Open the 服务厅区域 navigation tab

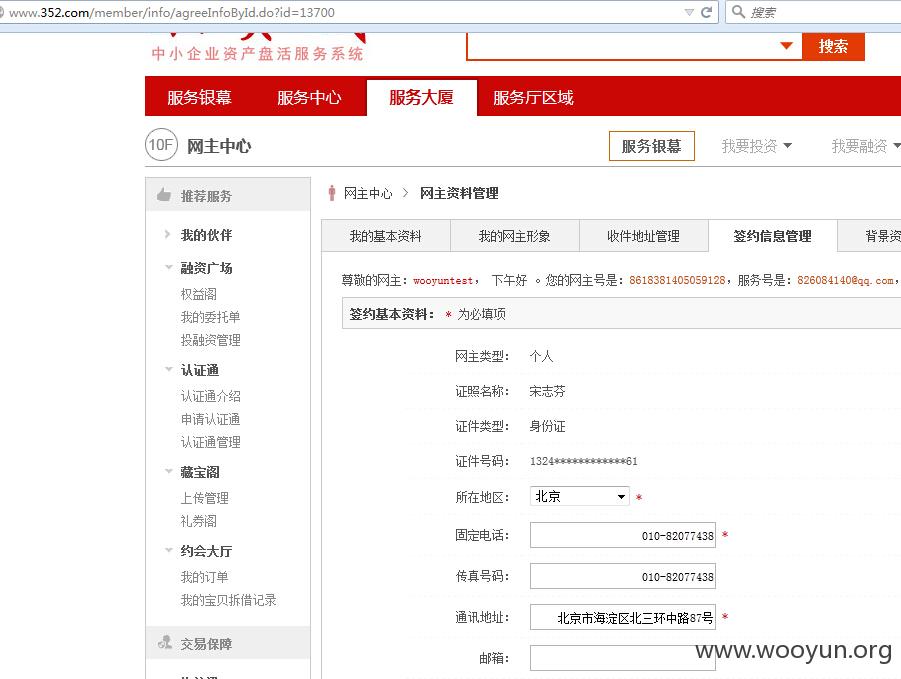[x=533, y=98]
